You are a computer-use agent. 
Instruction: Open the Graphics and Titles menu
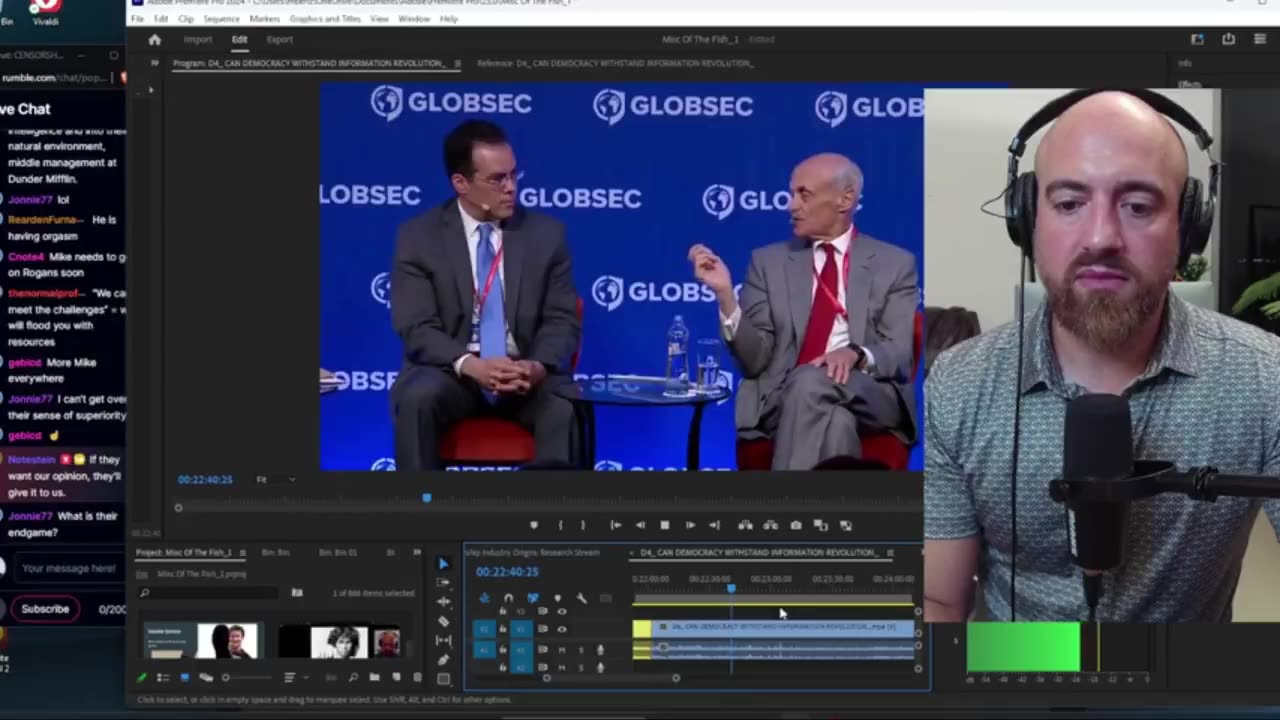coord(325,19)
